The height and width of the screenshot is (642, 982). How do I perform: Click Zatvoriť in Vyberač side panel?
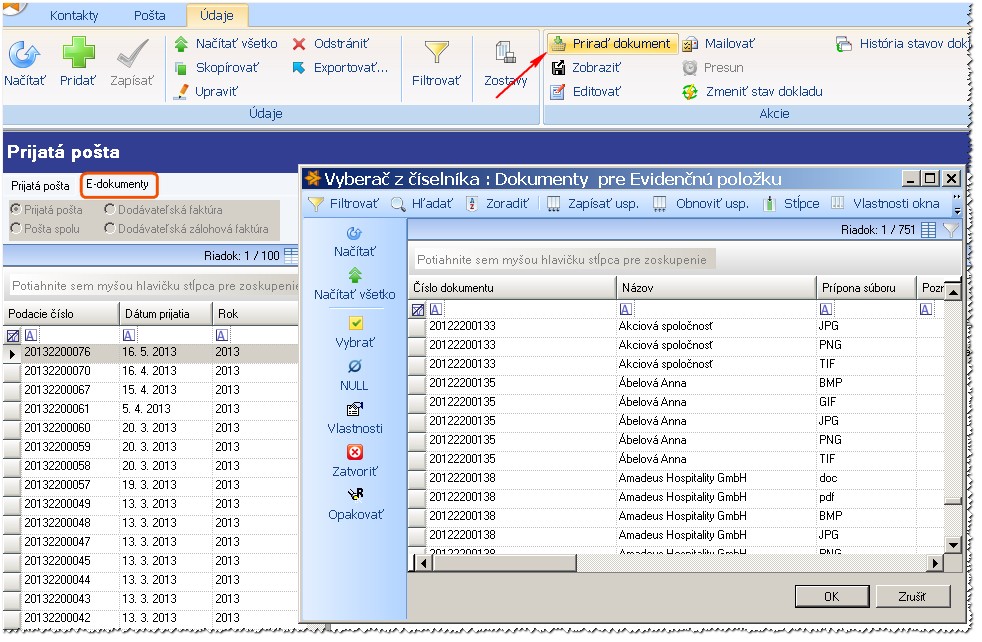(354, 462)
